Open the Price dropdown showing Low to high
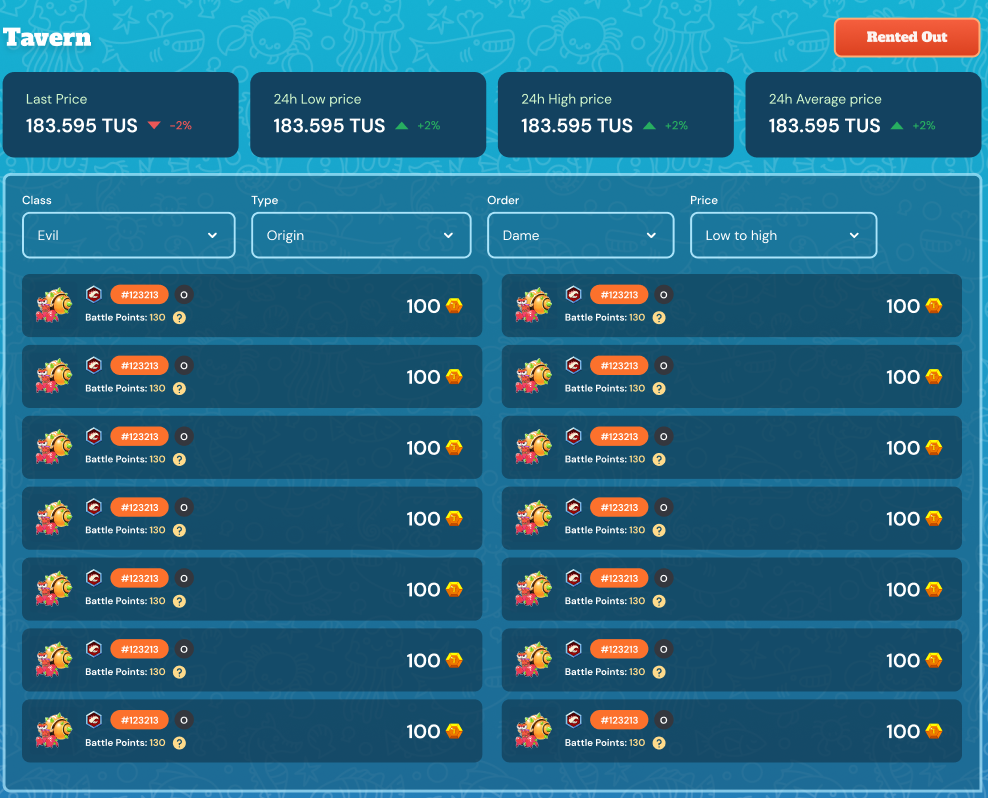Image resolution: width=988 pixels, height=798 pixels. coord(783,235)
